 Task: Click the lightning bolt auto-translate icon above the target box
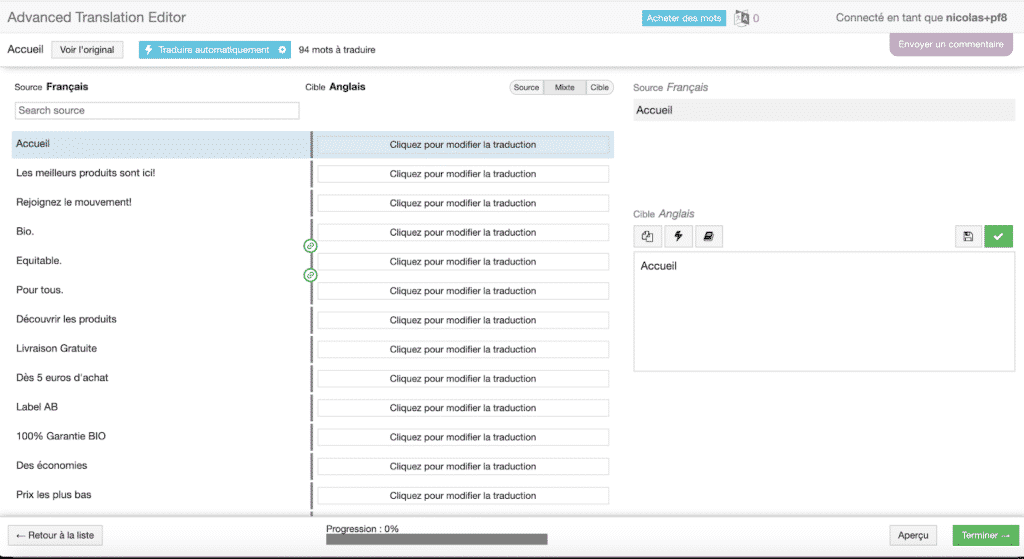pos(677,237)
